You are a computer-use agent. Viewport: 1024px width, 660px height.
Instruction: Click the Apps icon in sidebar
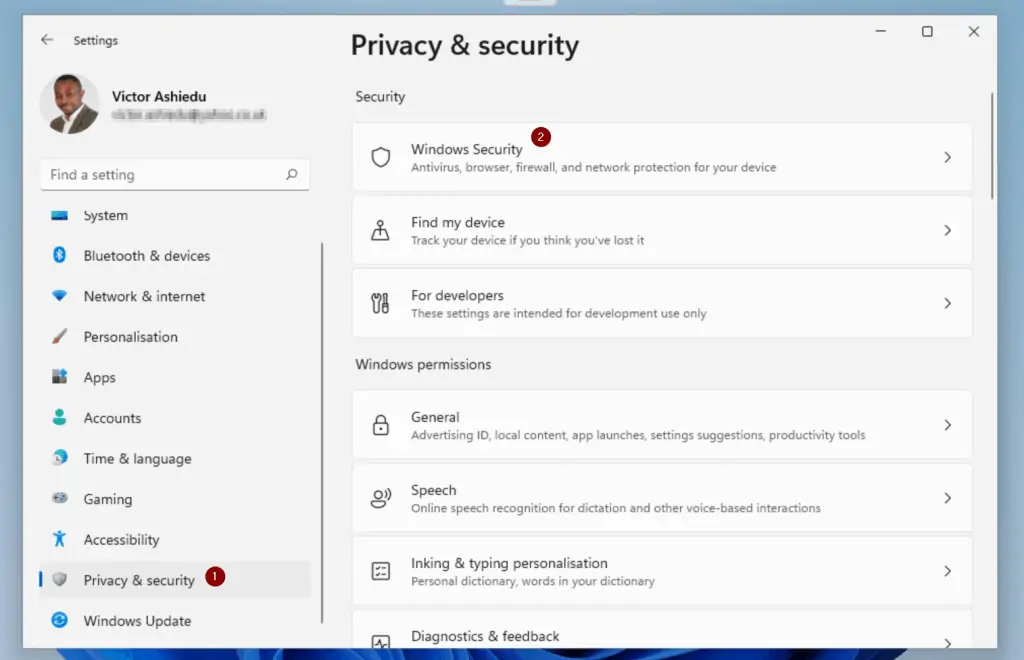pos(59,377)
